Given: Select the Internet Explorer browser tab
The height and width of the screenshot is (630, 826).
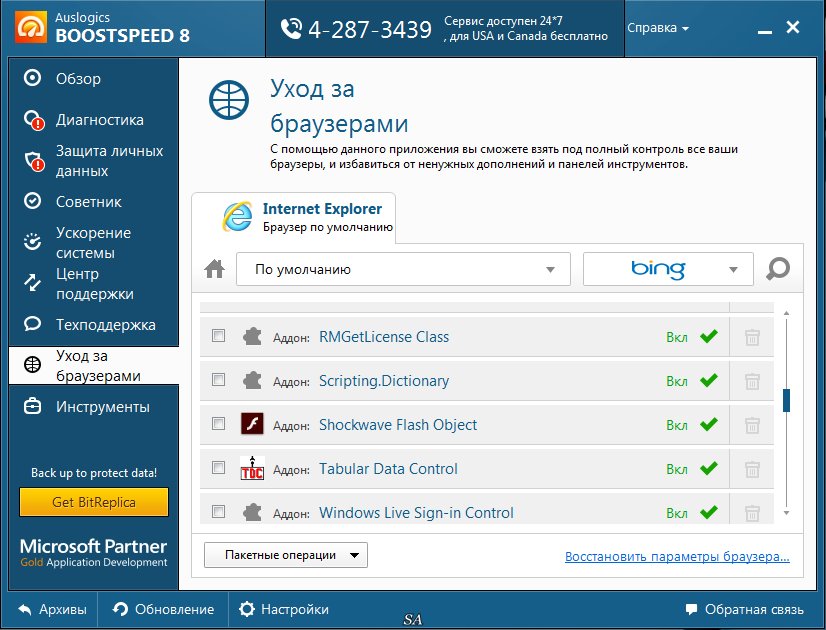Looking at the screenshot, I should tap(293, 218).
